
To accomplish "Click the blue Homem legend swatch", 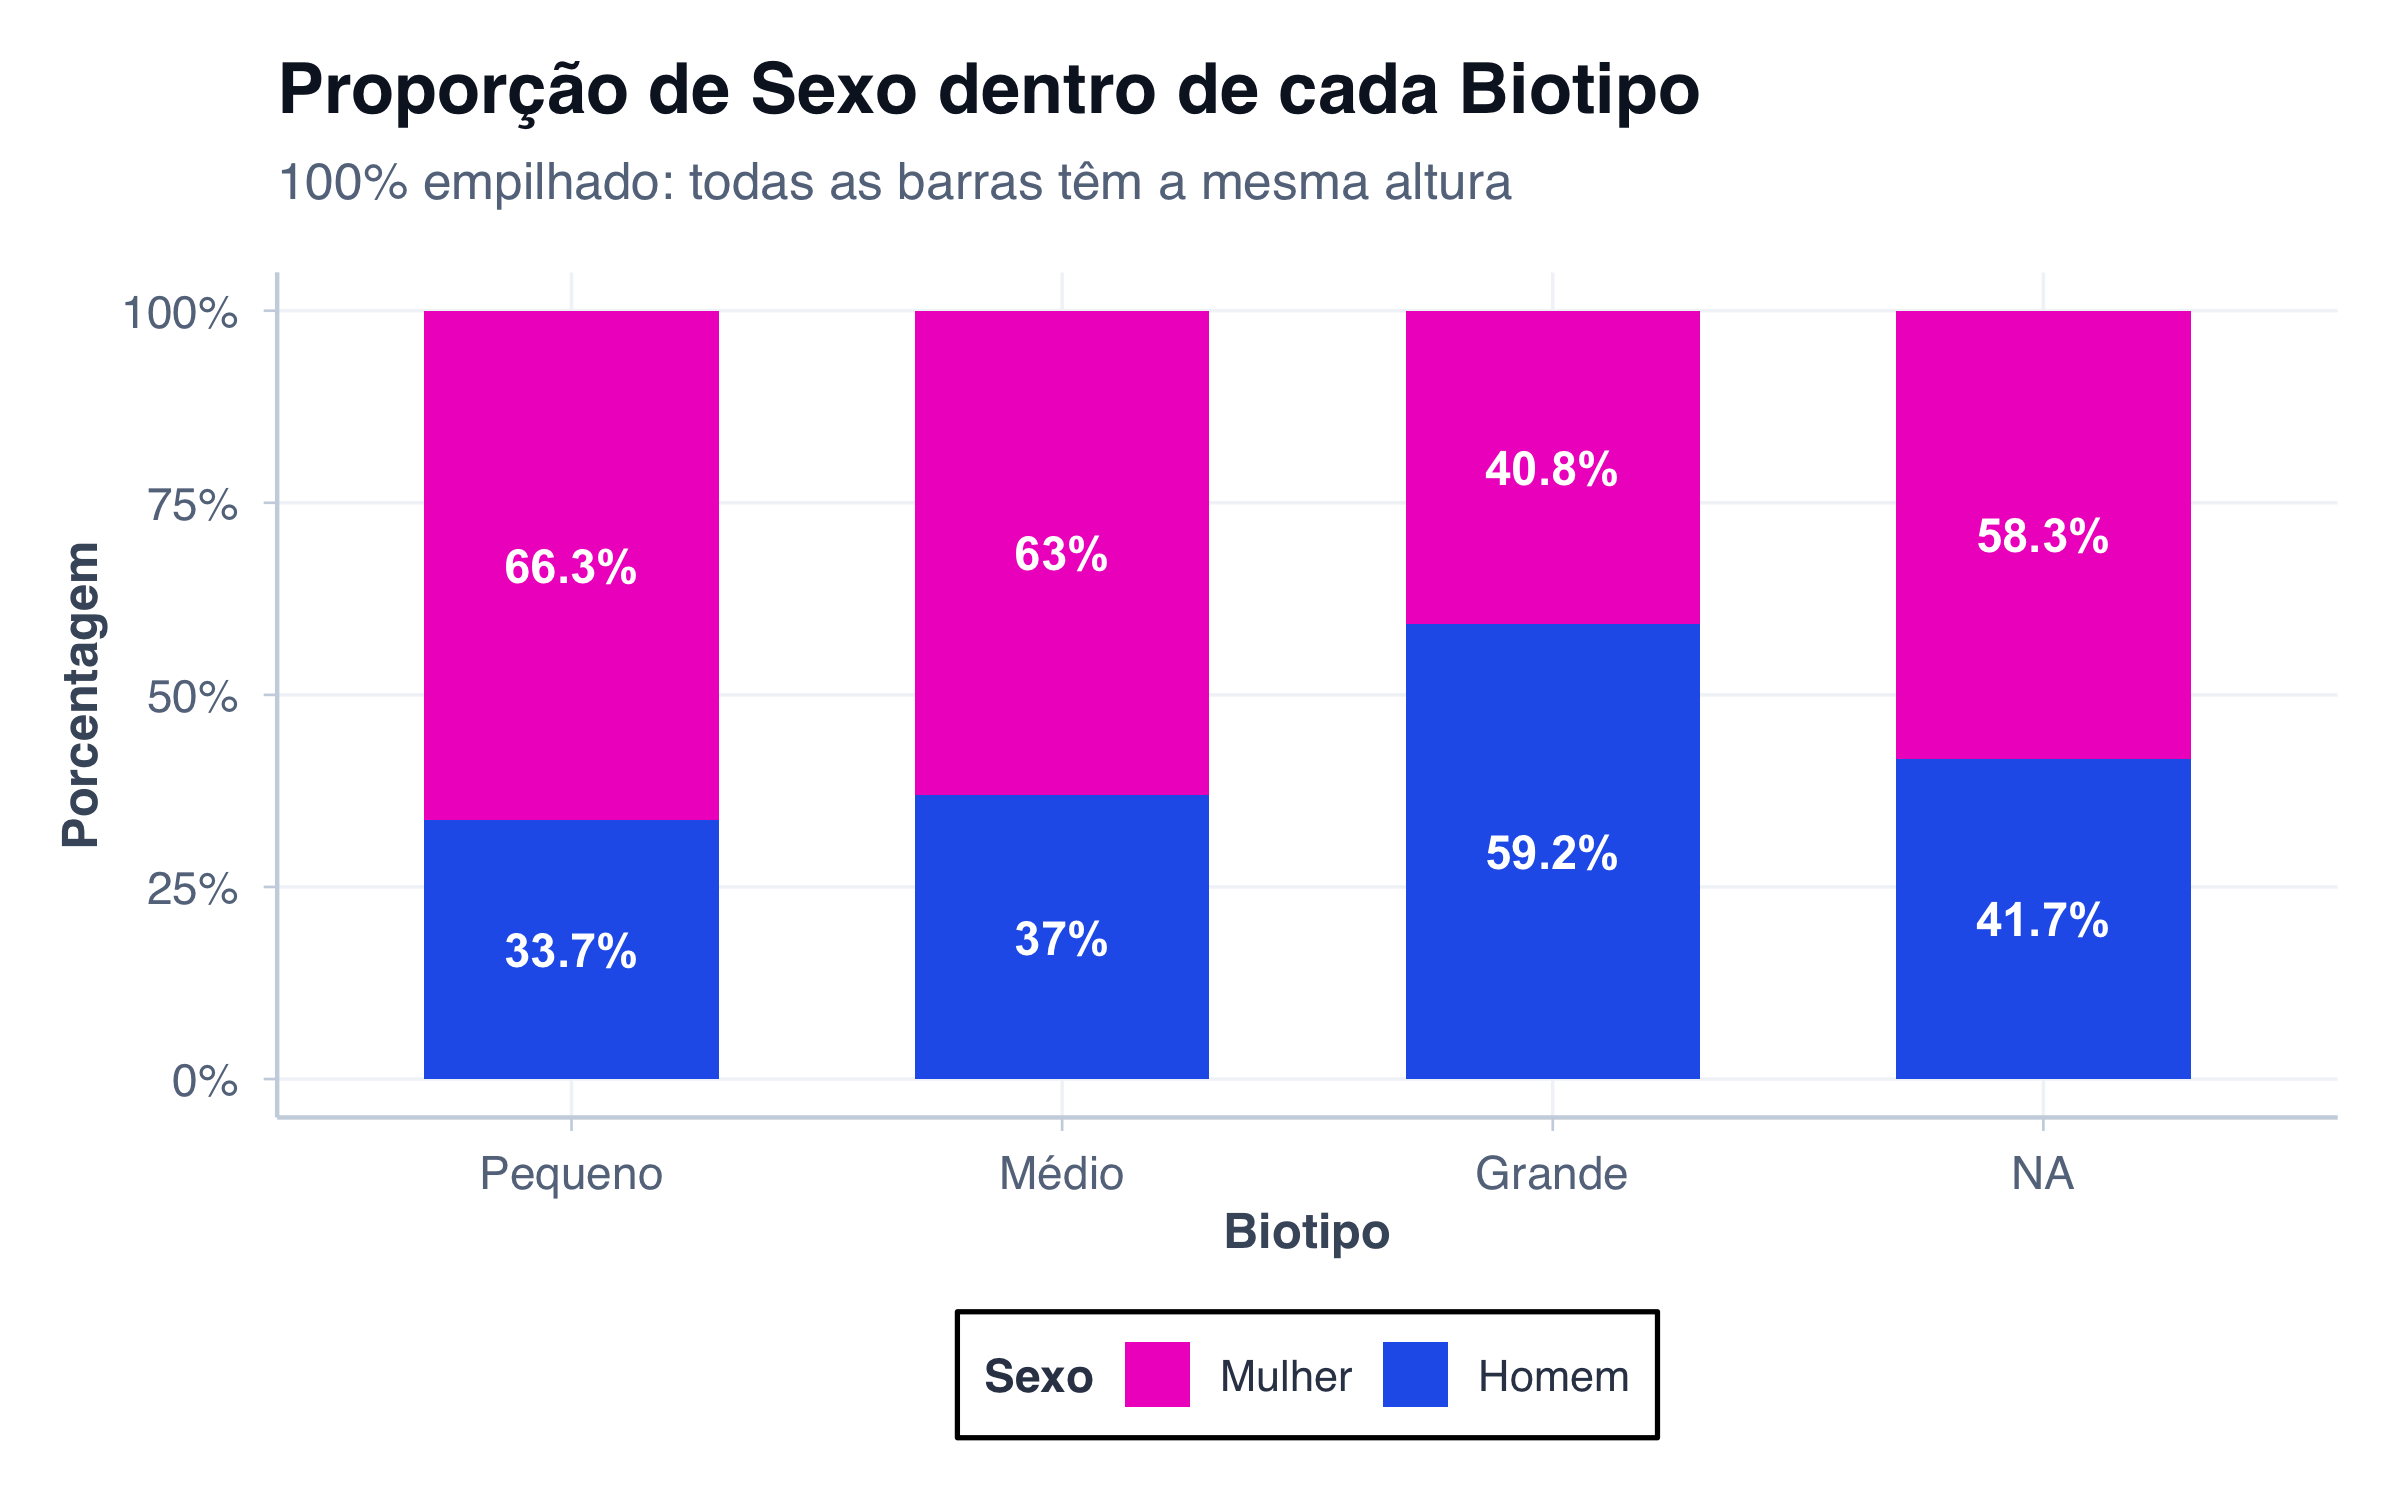I will [x=1415, y=1374].
